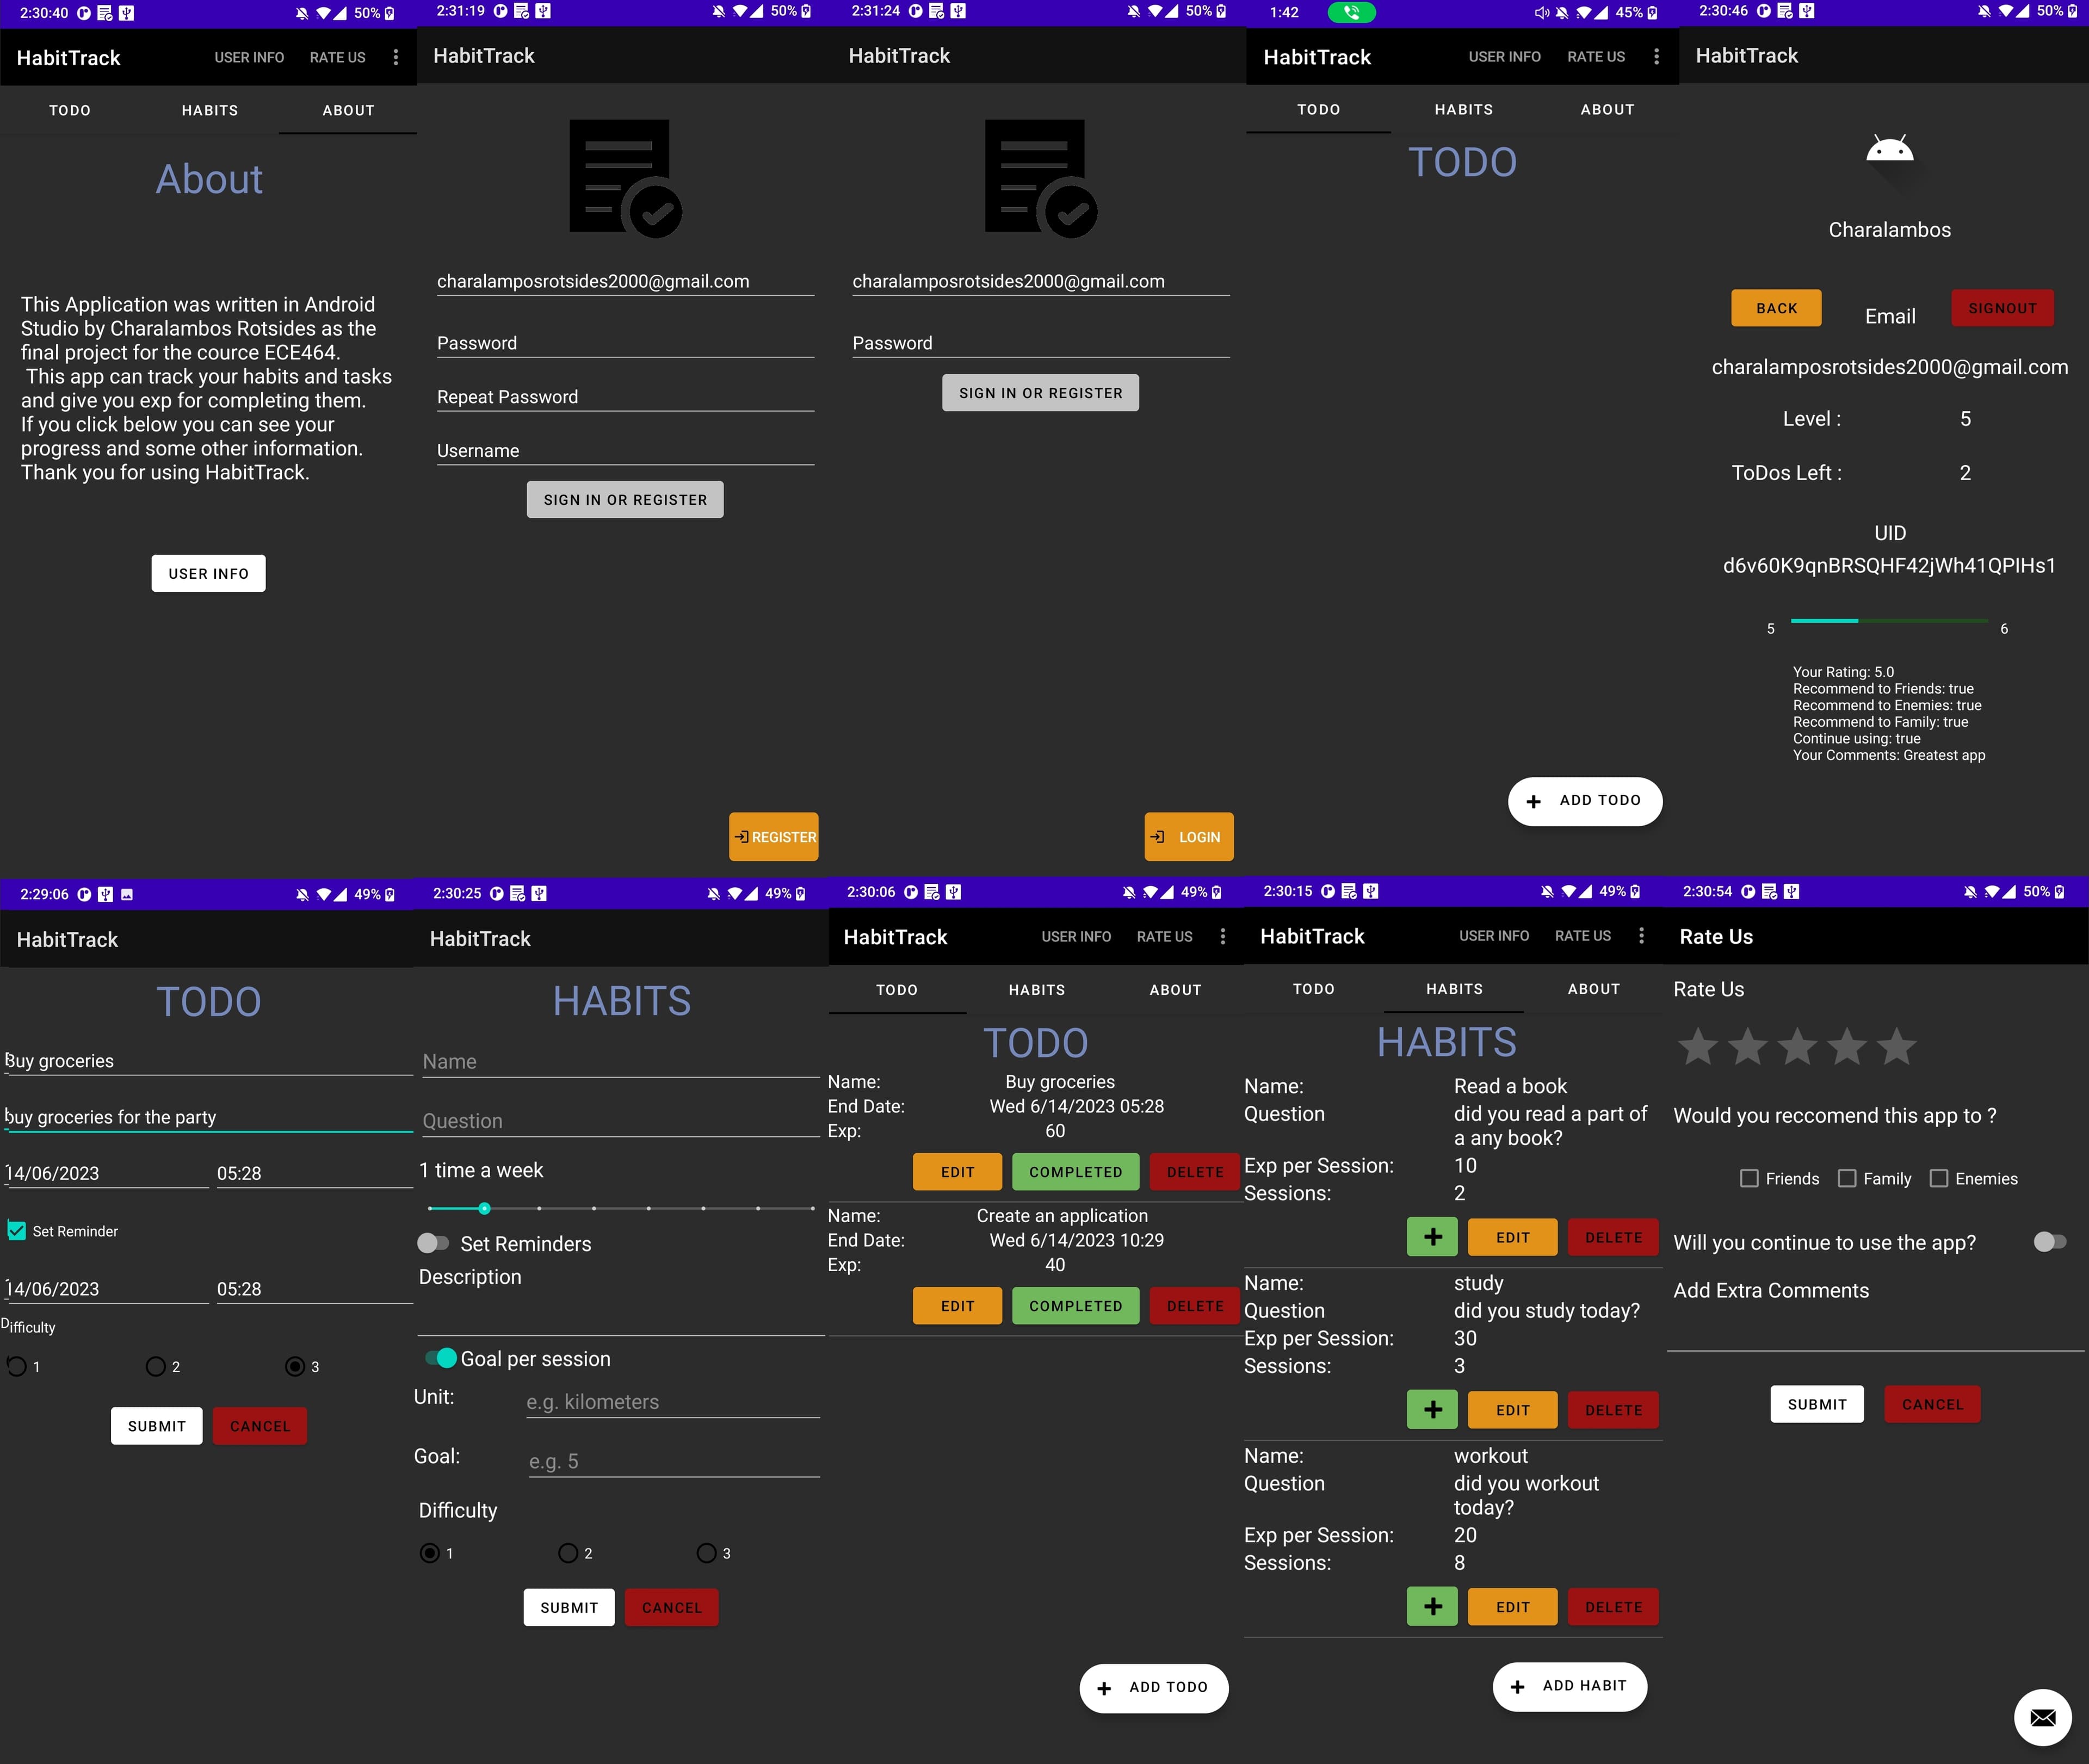This screenshot has height=1764, width=2089.
Task: Click the green plus for study habit
Action: click(1432, 1409)
